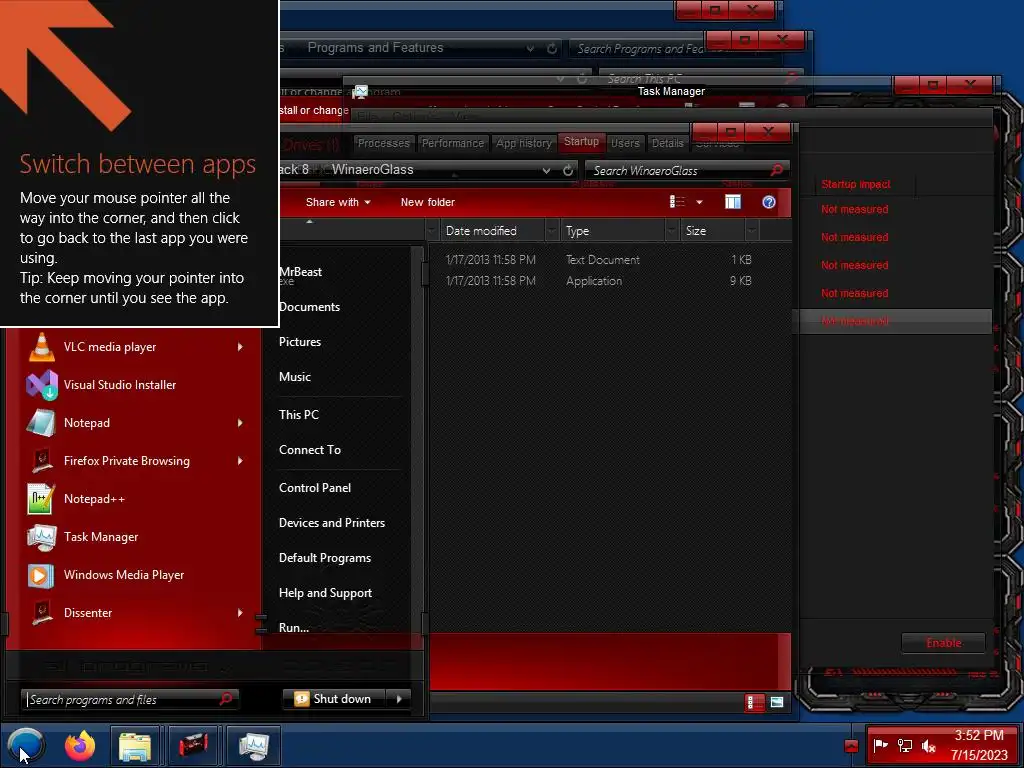Viewport: 1024px width, 768px height.
Task: Refresh Programs and Features address bar
Action: pos(552,48)
